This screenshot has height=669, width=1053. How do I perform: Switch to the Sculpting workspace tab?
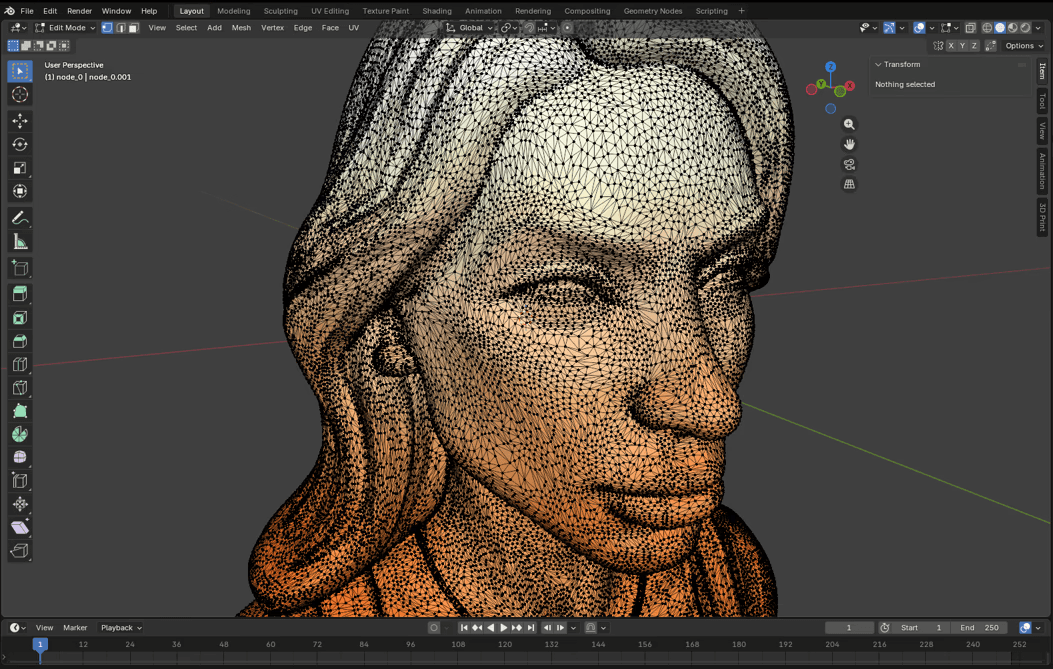point(280,11)
